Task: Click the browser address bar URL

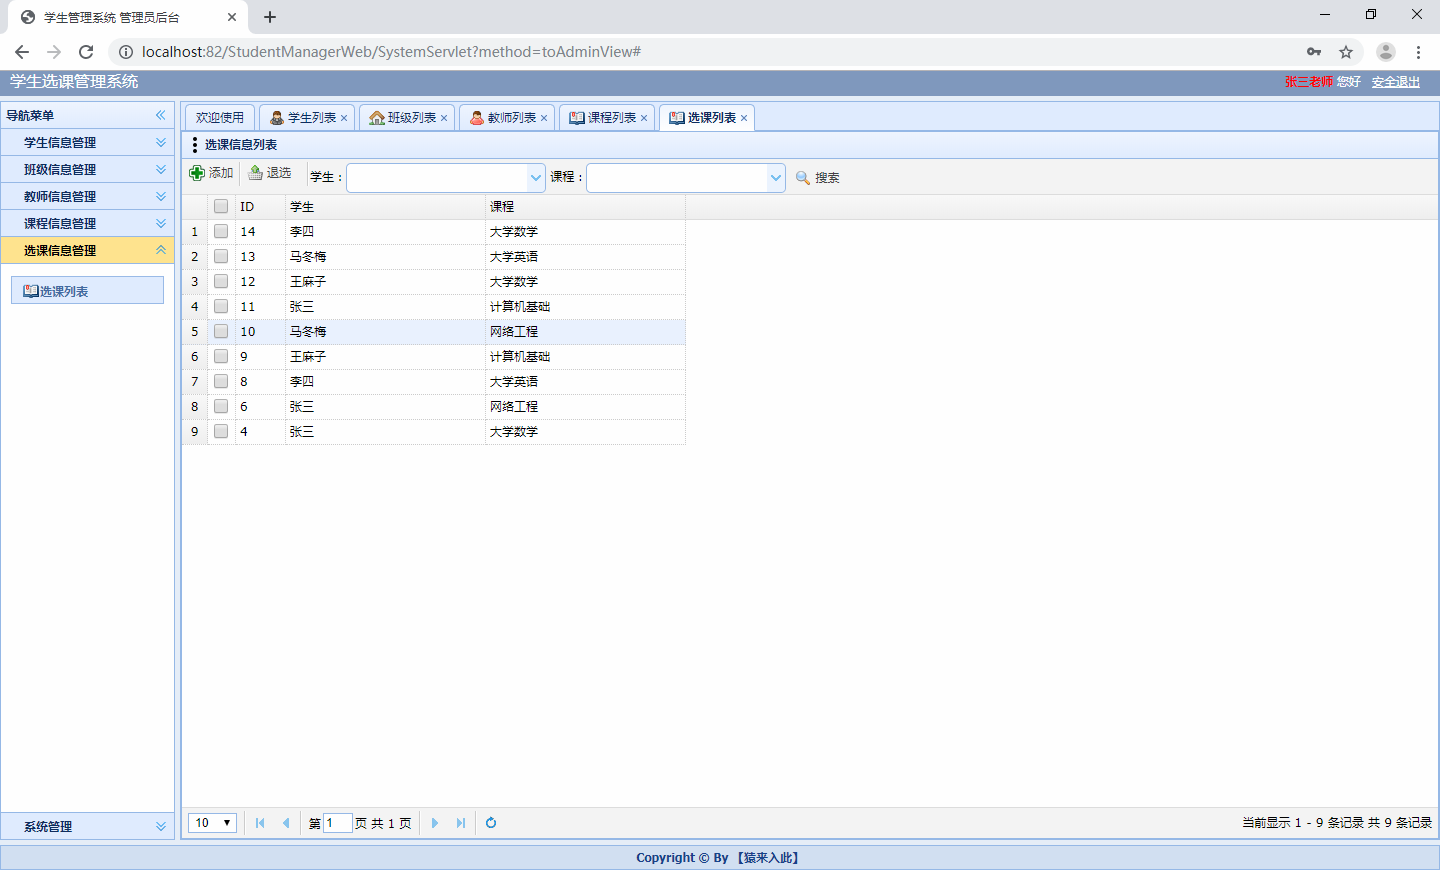Action: (391, 52)
